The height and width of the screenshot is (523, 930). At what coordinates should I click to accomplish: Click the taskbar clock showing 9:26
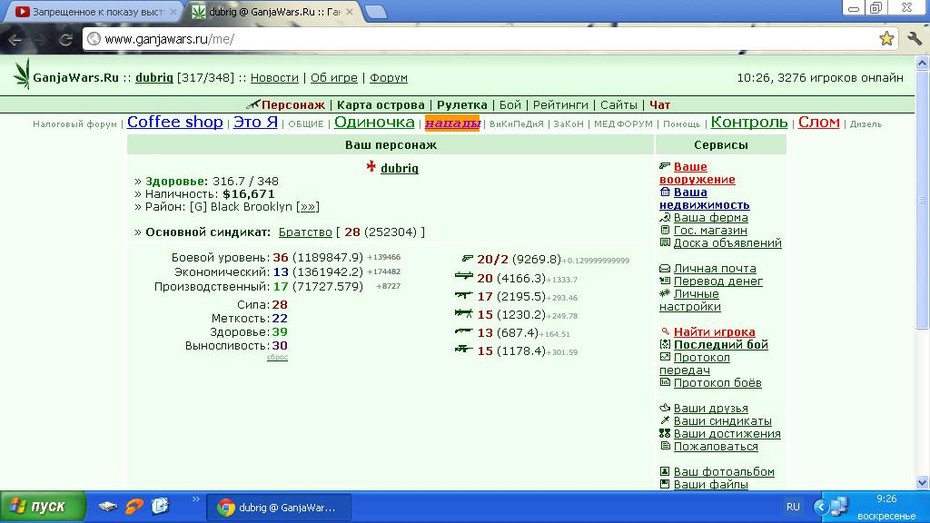pyautogui.click(x=887, y=499)
